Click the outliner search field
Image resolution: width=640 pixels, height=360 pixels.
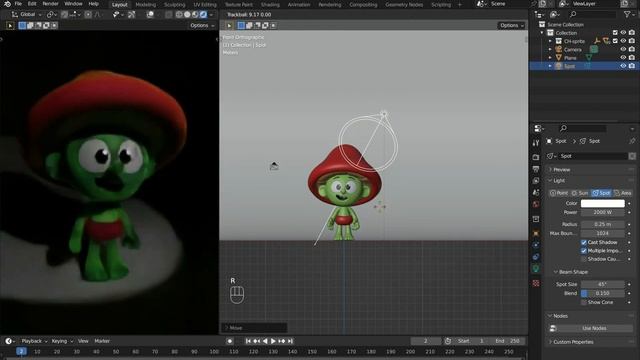coord(593,14)
